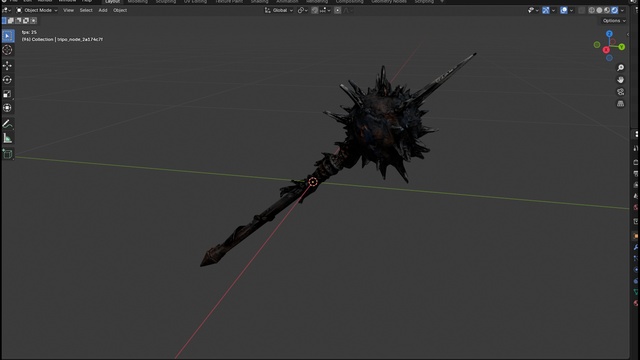Open the editor type dropdown
The image size is (640, 360).
coord(6,10)
